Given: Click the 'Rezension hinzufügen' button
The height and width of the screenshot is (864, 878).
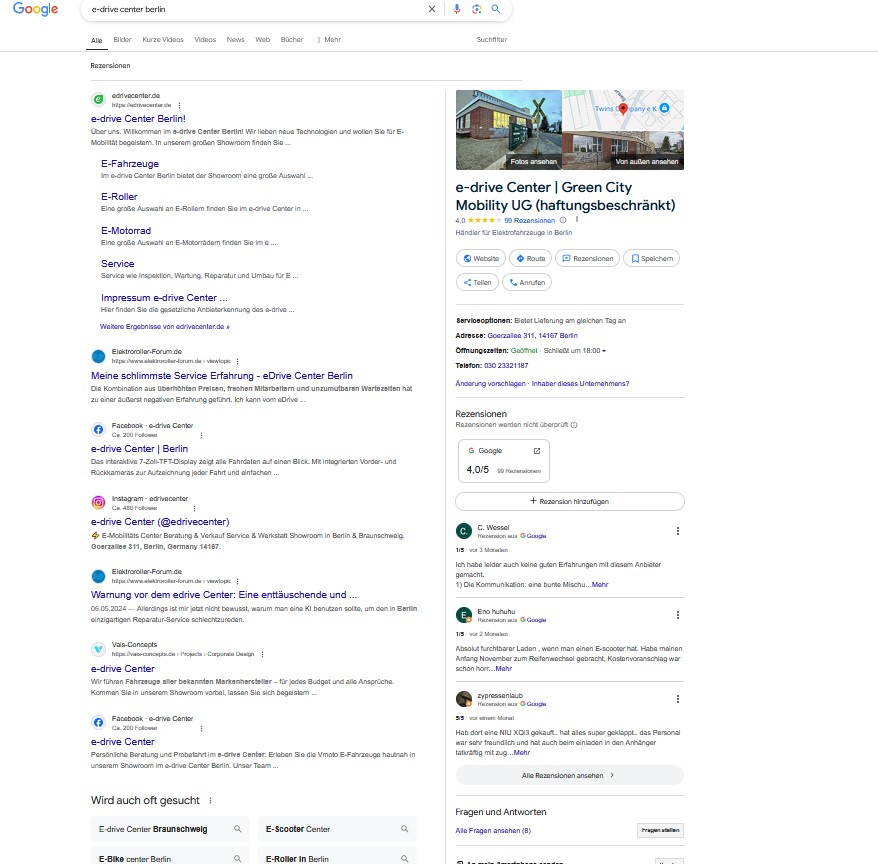Looking at the screenshot, I should click(569, 501).
